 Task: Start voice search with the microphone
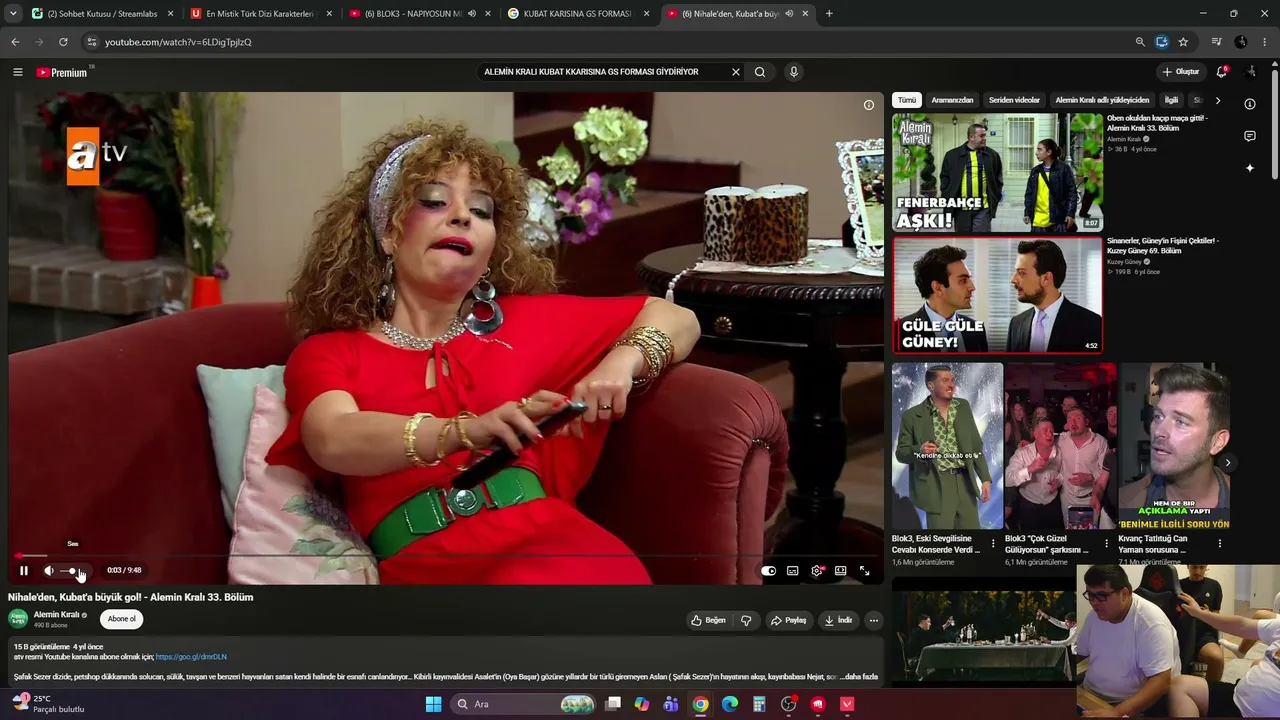[794, 72]
